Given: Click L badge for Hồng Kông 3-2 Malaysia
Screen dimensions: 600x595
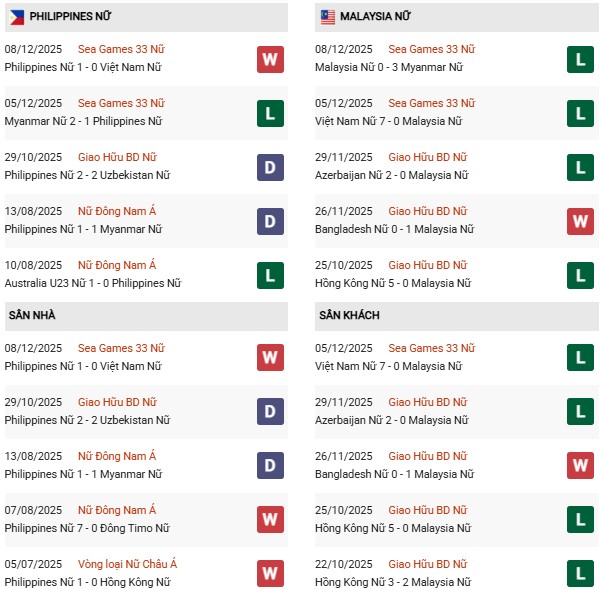Looking at the screenshot, I should click(x=580, y=573).
